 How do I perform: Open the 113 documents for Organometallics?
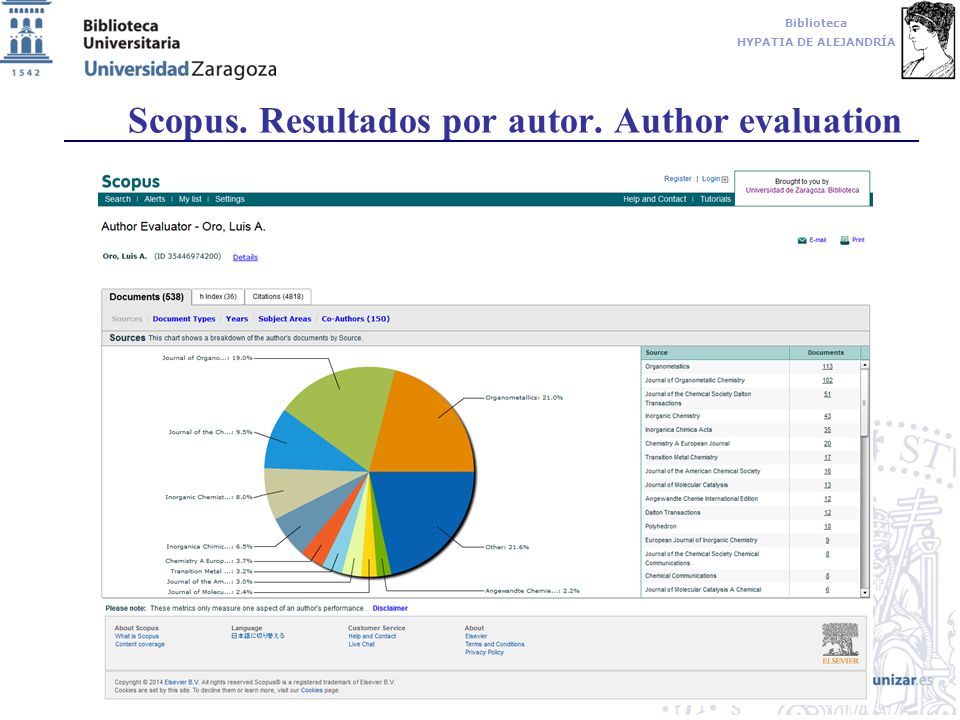coord(827,367)
